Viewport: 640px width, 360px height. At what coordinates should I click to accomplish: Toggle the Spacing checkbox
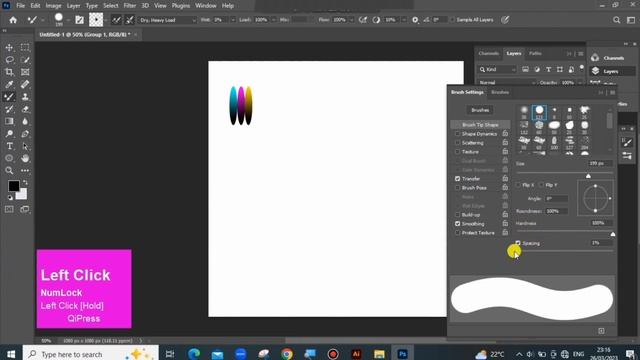point(518,243)
